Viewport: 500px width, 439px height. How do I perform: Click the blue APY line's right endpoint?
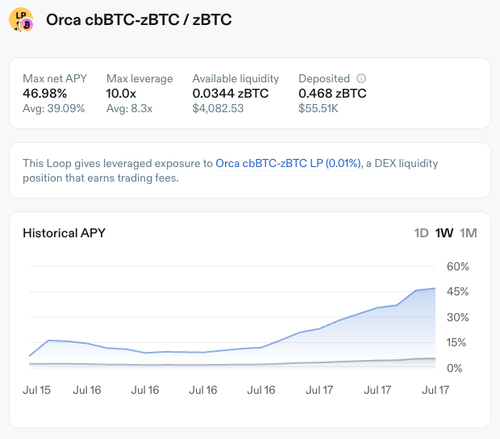tap(435, 288)
